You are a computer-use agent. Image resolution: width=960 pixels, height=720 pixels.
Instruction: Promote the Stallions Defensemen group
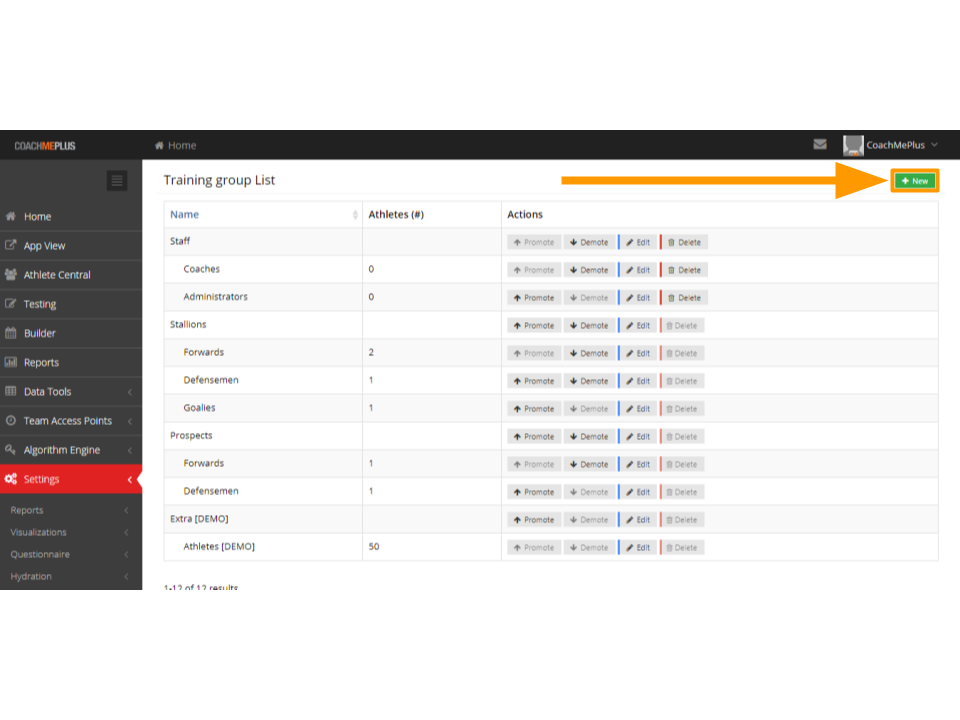(534, 381)
